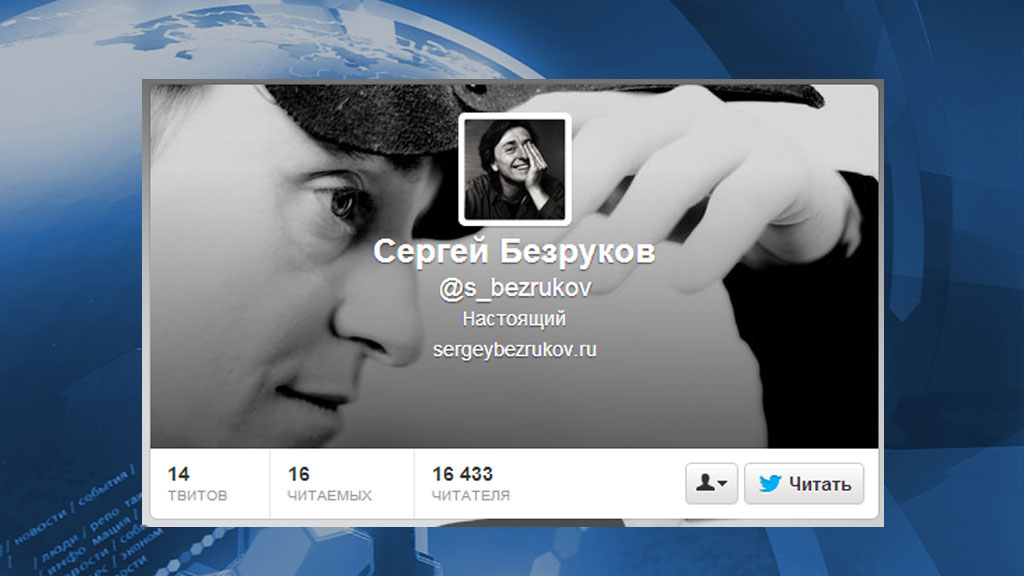Click the bio text Настоящий
The image size is (1024, 576).
click(x=514, y=319)
